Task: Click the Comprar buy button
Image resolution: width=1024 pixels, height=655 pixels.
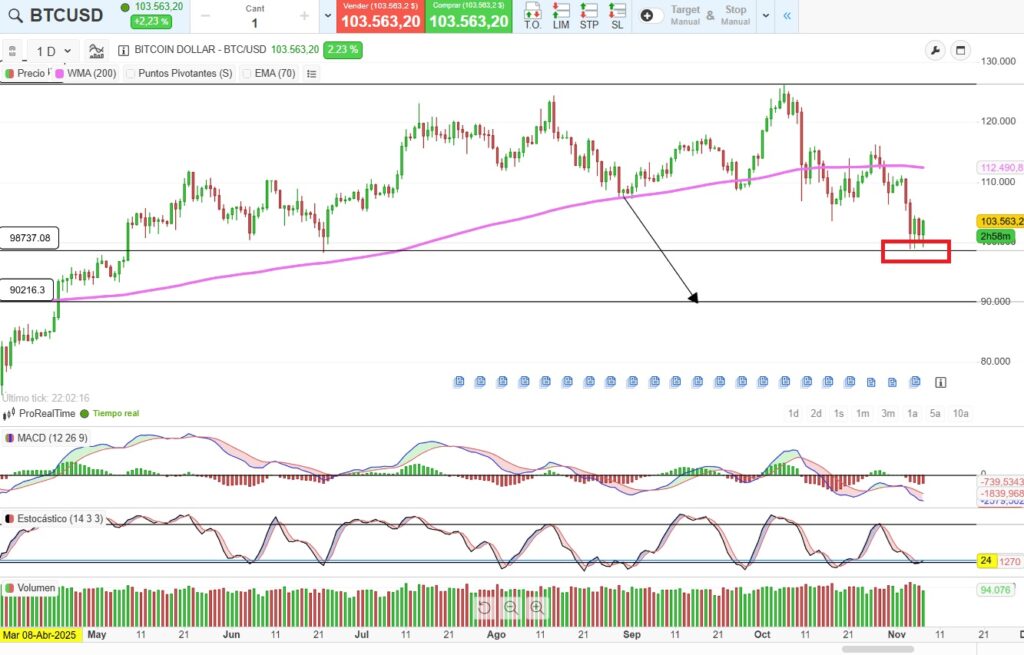Action: (x=468, y=18)
